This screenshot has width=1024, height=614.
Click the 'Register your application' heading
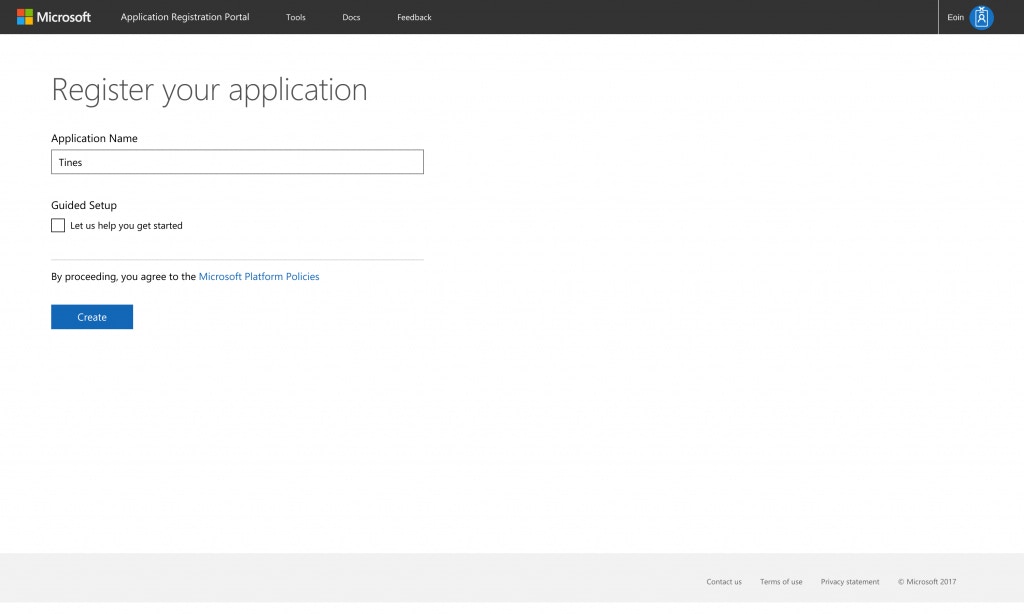[209, 90]
